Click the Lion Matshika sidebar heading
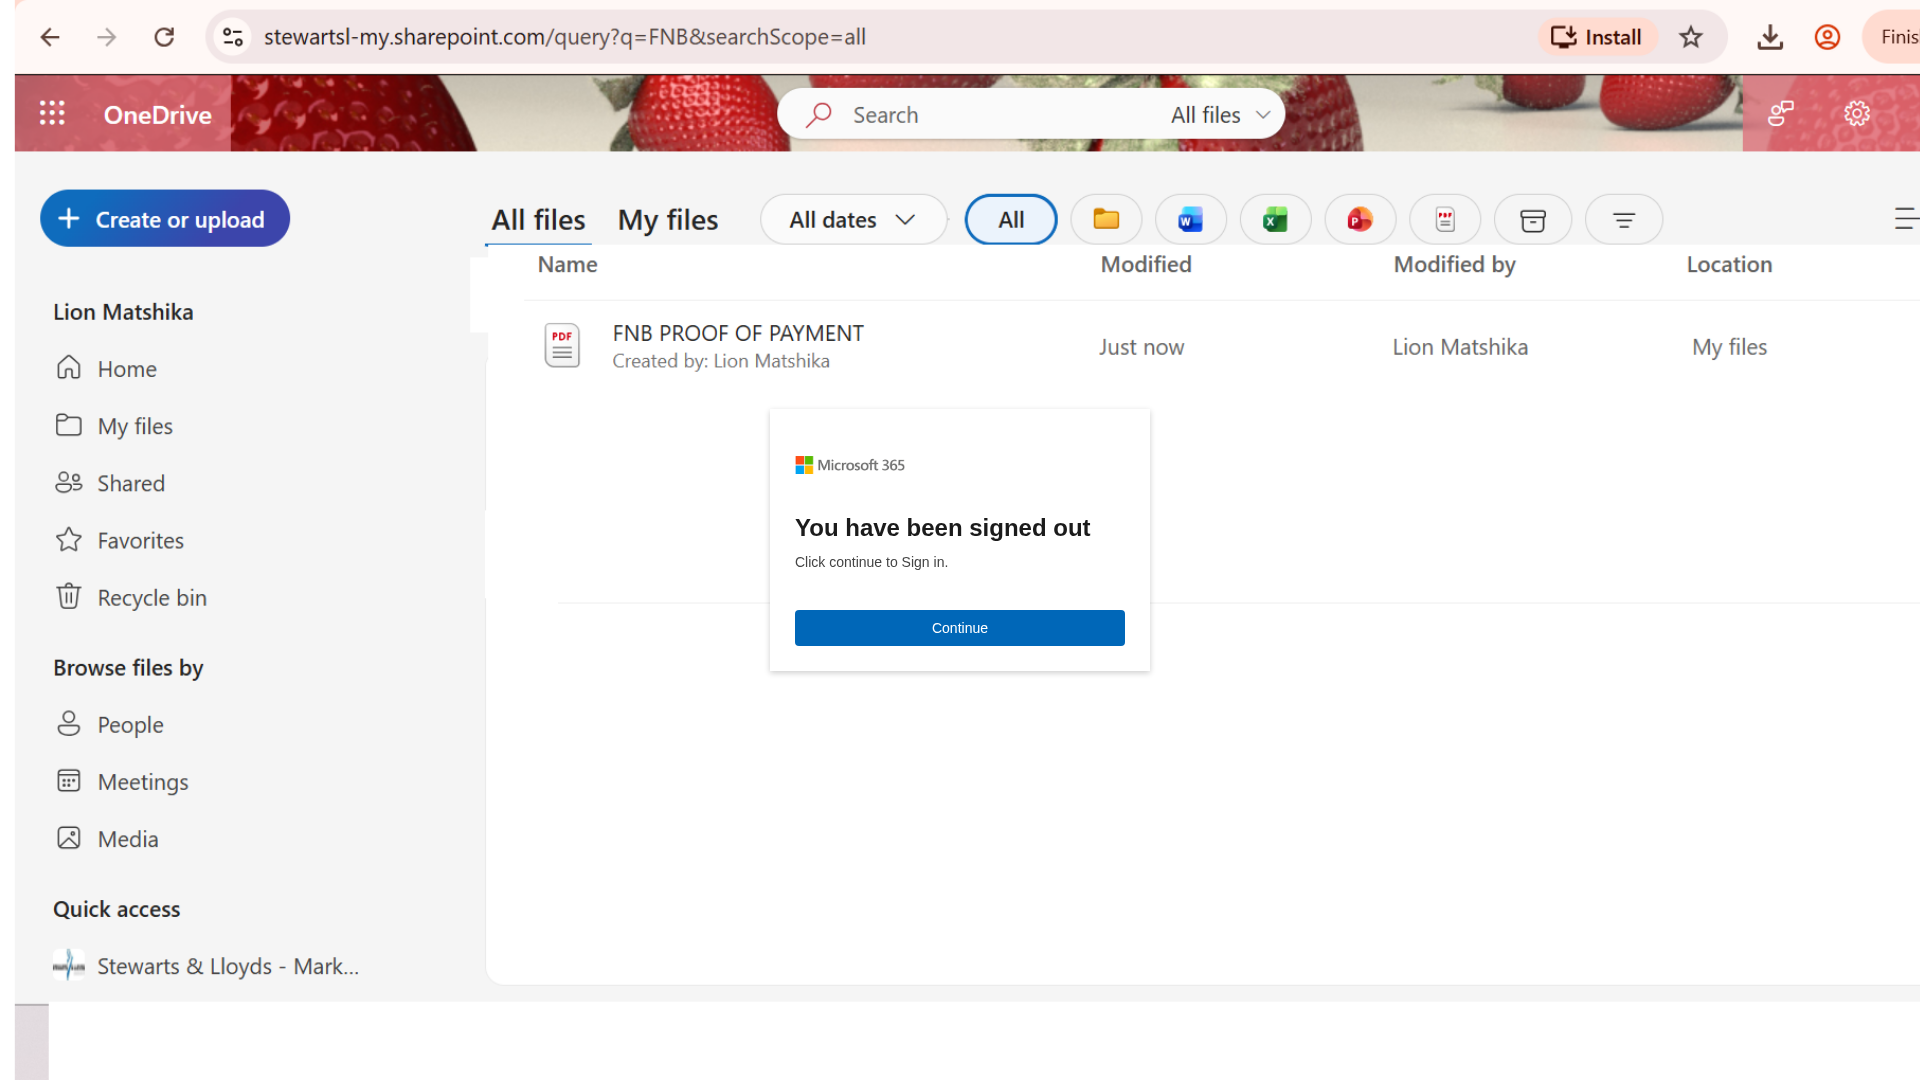Screen dimensions: 1920x1080 [x=123, y=312]
